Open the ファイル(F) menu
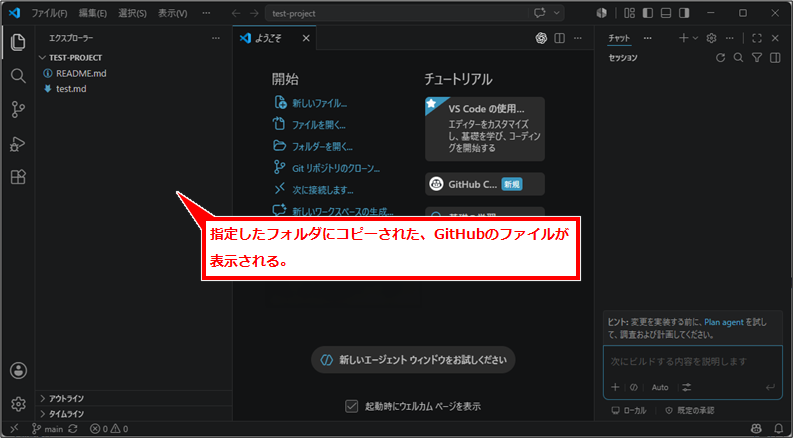The image size is (793, 438). tap(49, 14)
